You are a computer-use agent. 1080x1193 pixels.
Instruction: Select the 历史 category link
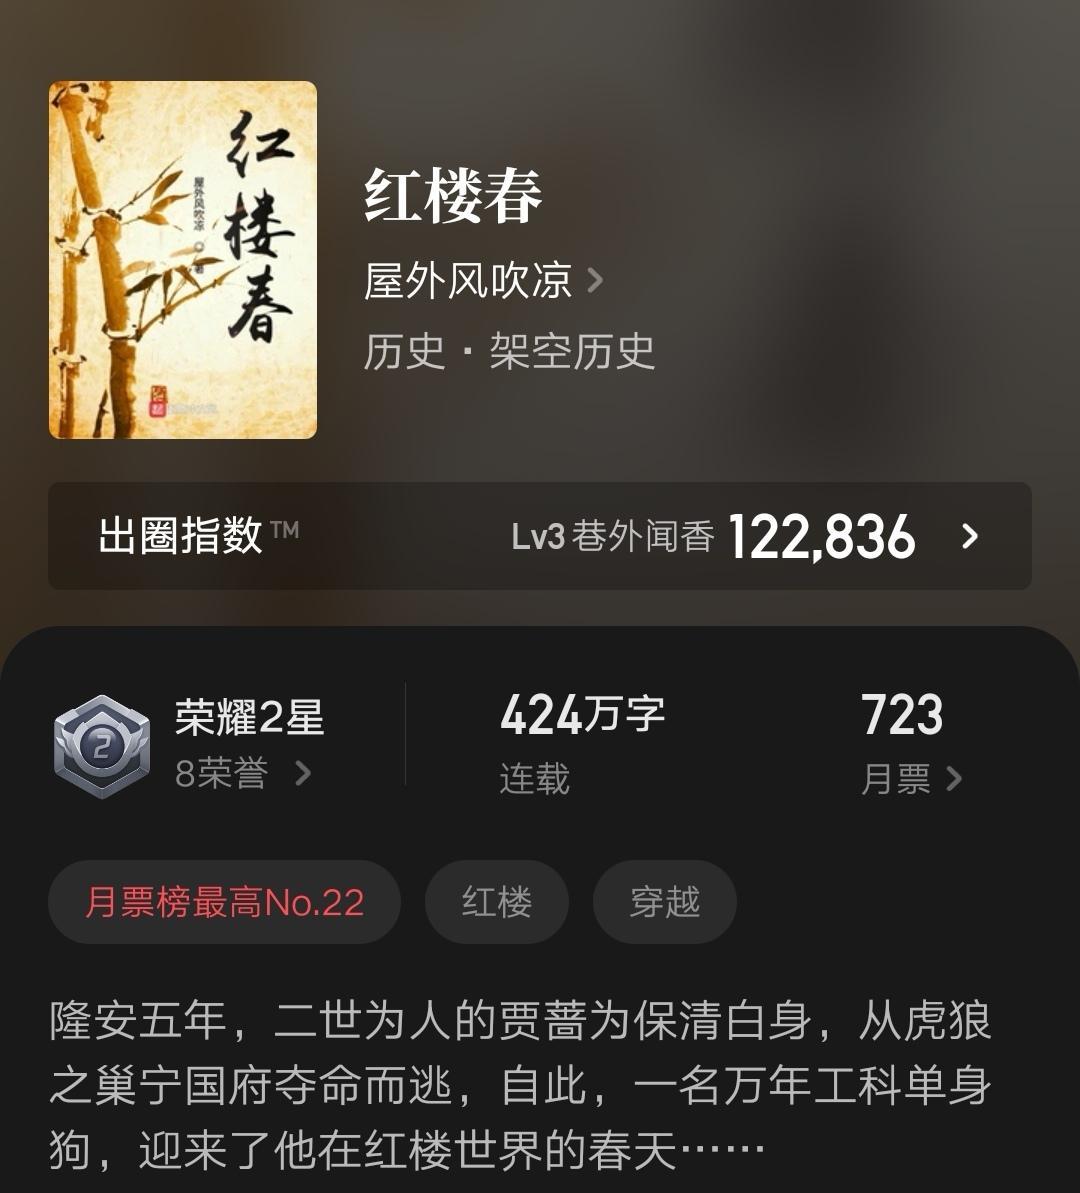click(x=404, y=352)
